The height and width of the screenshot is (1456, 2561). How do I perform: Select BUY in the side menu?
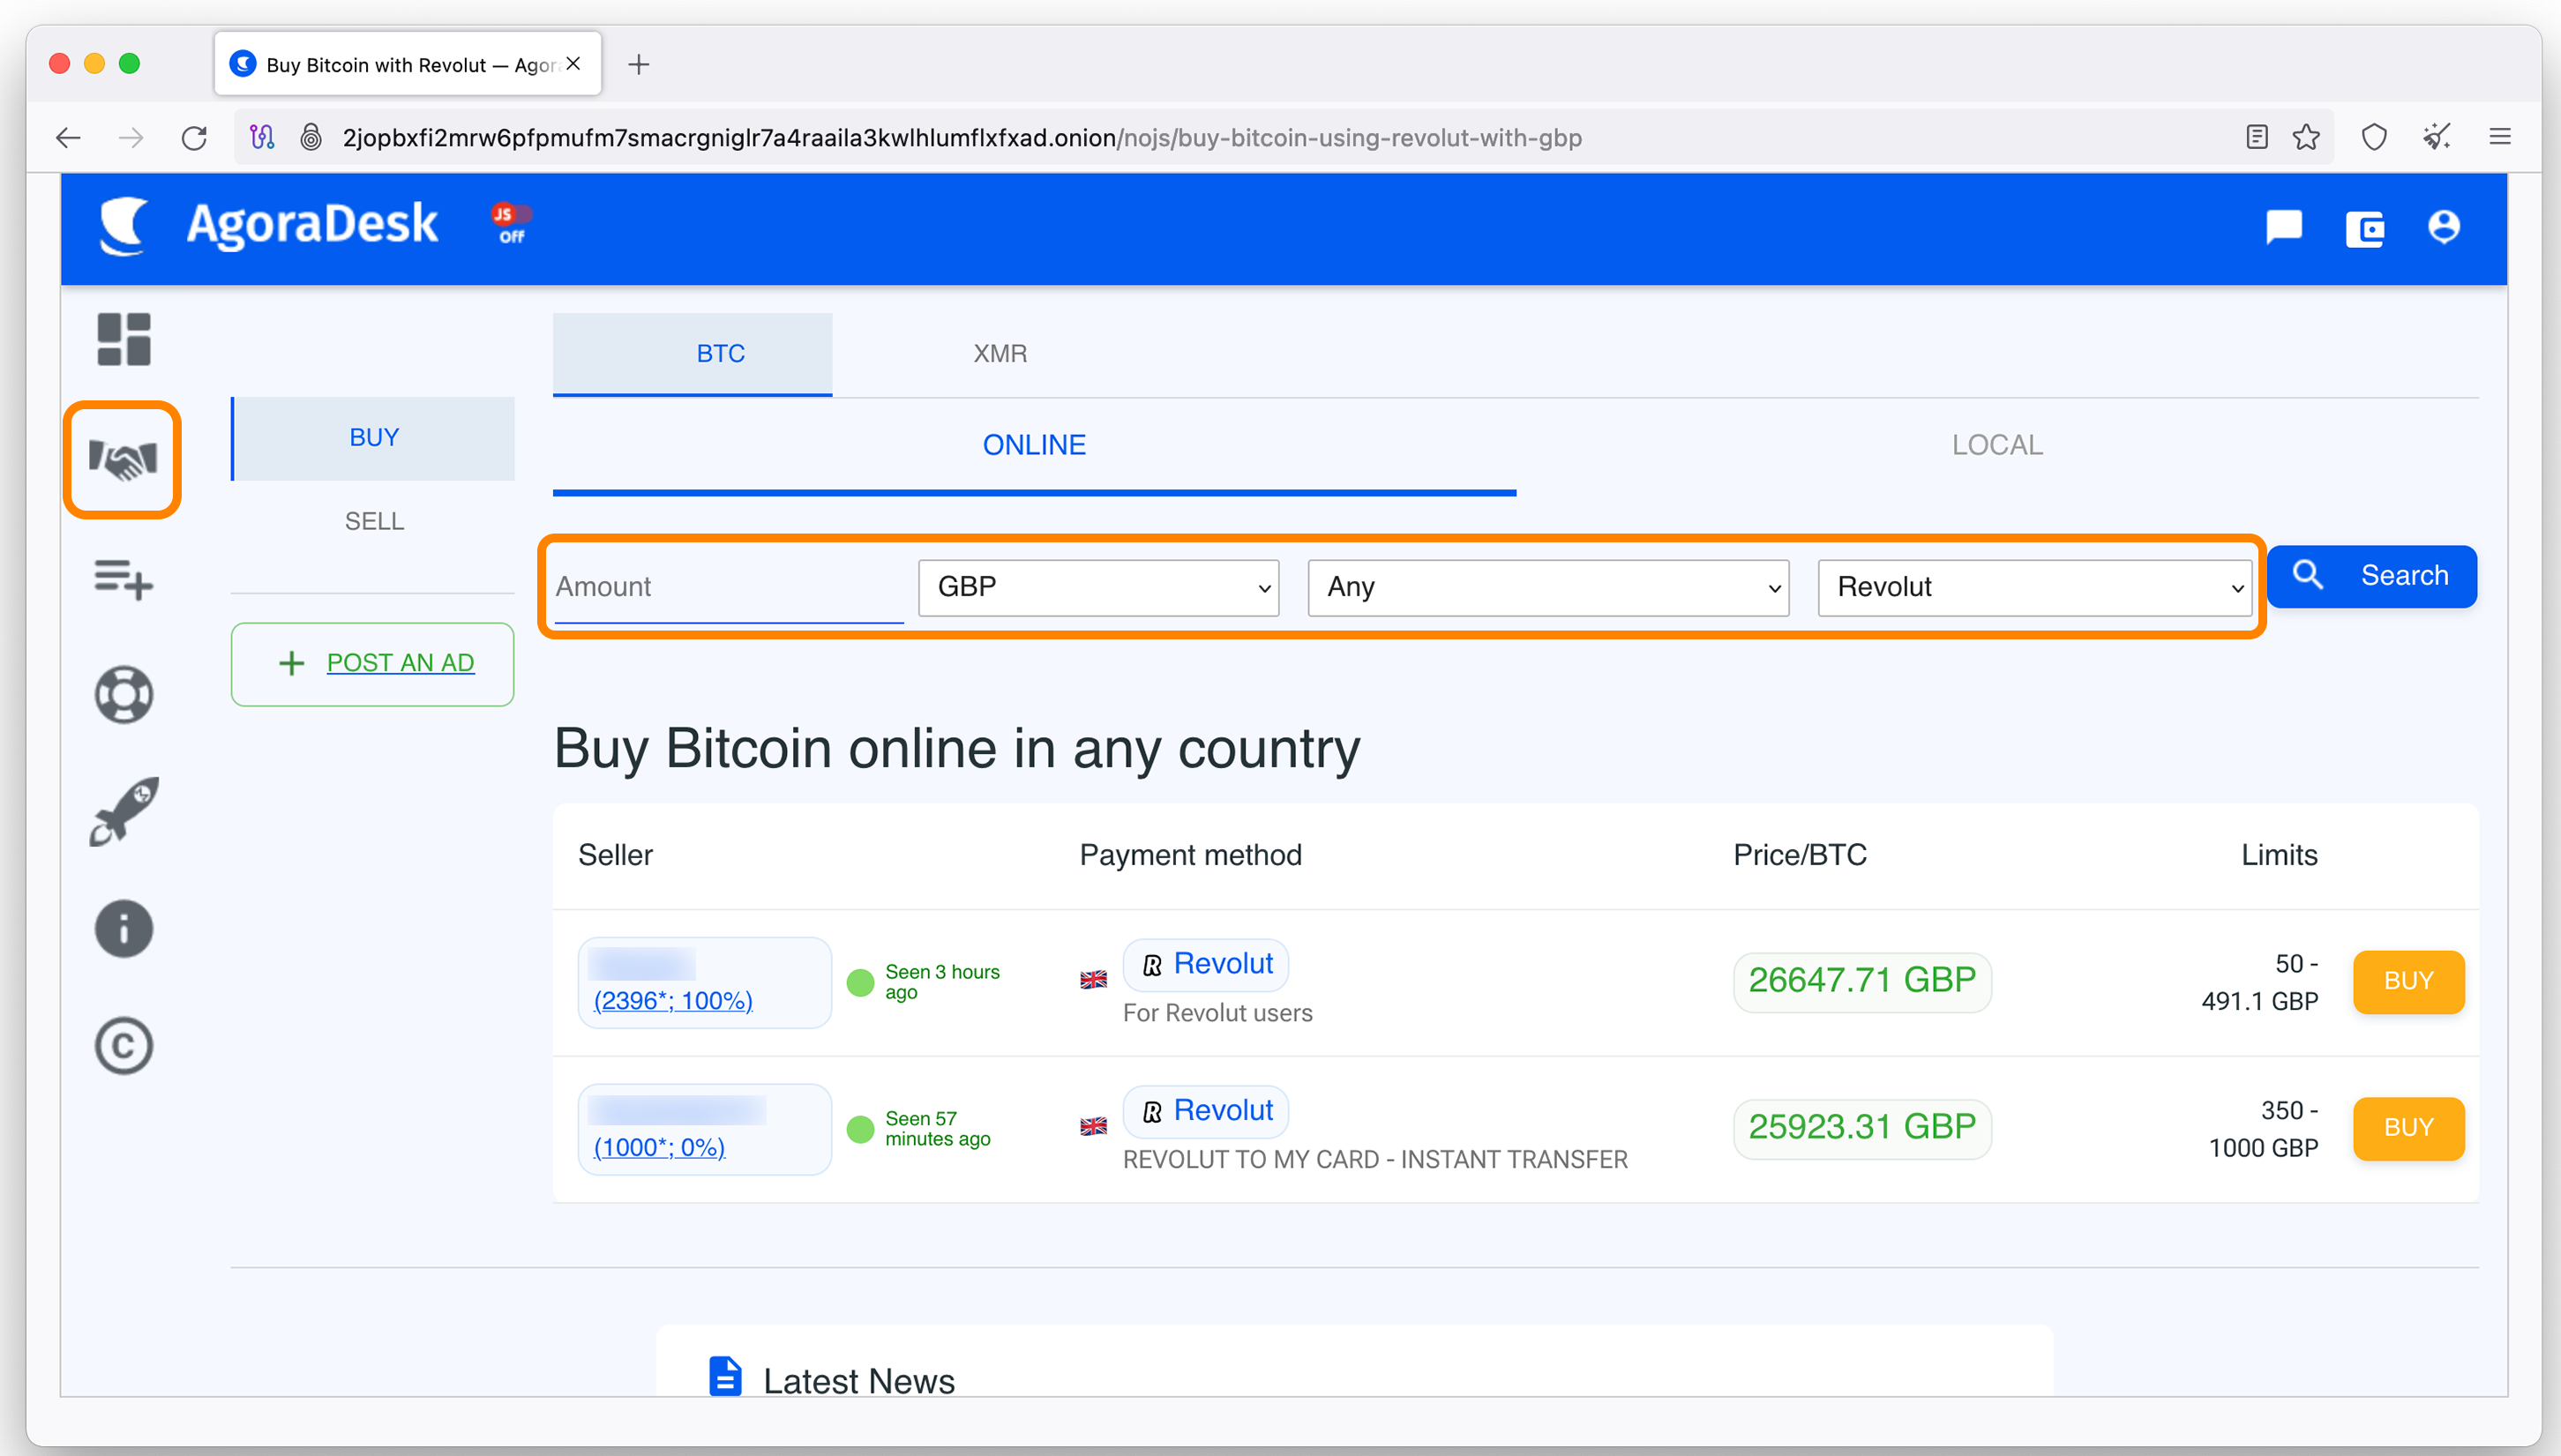pos(373,438)
